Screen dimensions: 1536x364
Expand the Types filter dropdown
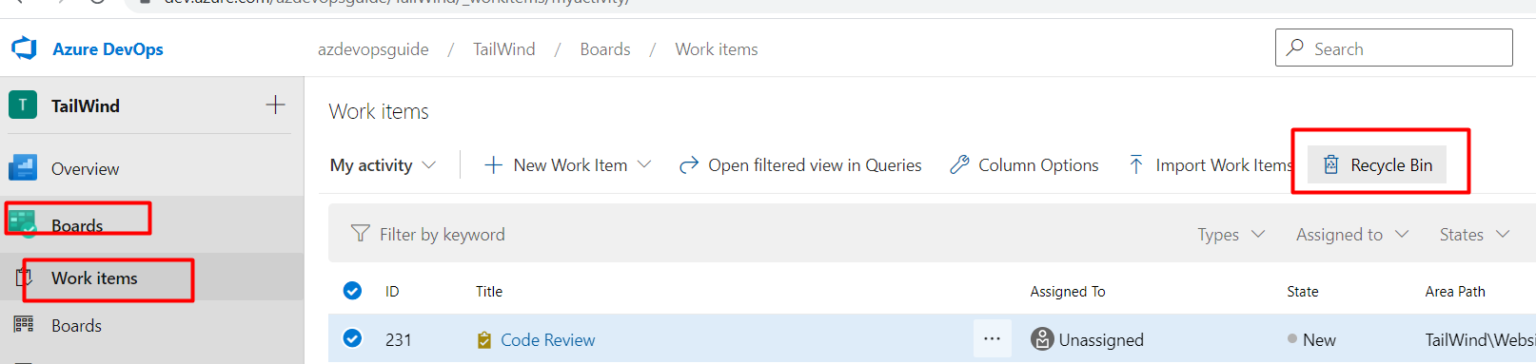(1231, 235)
